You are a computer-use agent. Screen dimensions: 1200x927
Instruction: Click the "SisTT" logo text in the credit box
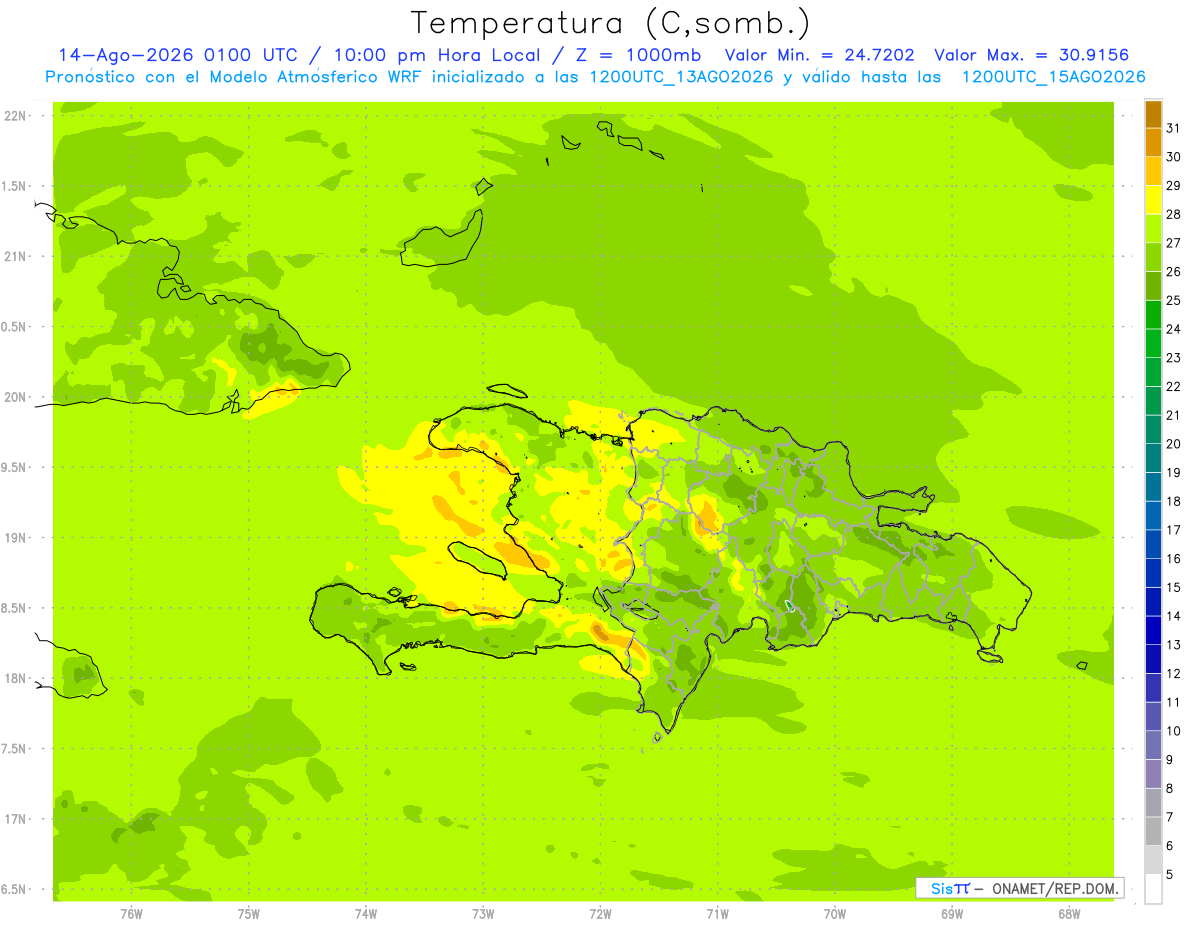pyautogui.click(x=949, y=888)
